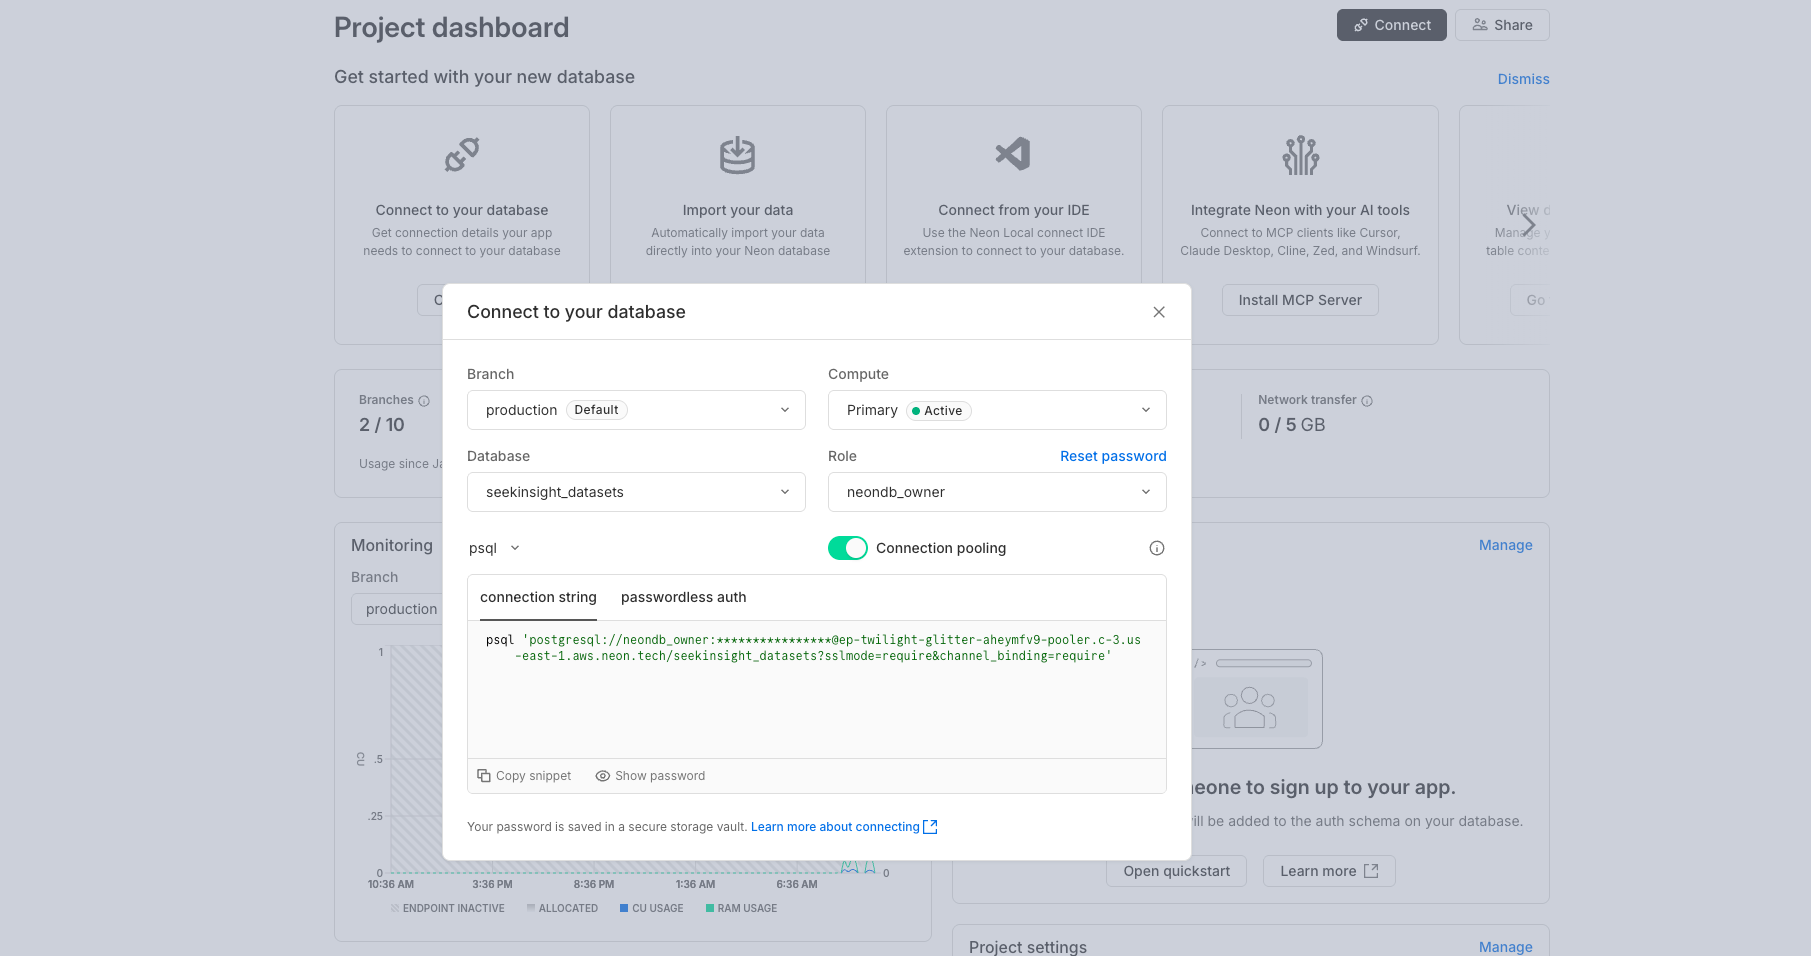Open Learn more about connecting link
1811x956 pixels.
[x=844, y=827]
